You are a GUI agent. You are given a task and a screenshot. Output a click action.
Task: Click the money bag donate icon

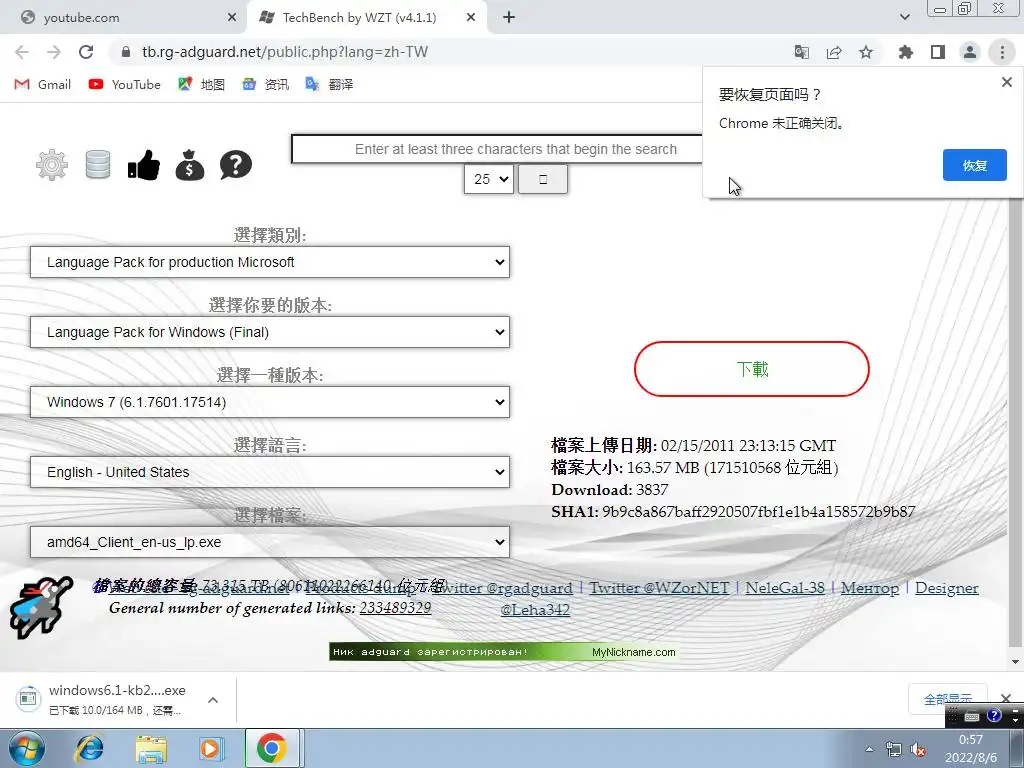pyautogui.click(x=190, y=165)
